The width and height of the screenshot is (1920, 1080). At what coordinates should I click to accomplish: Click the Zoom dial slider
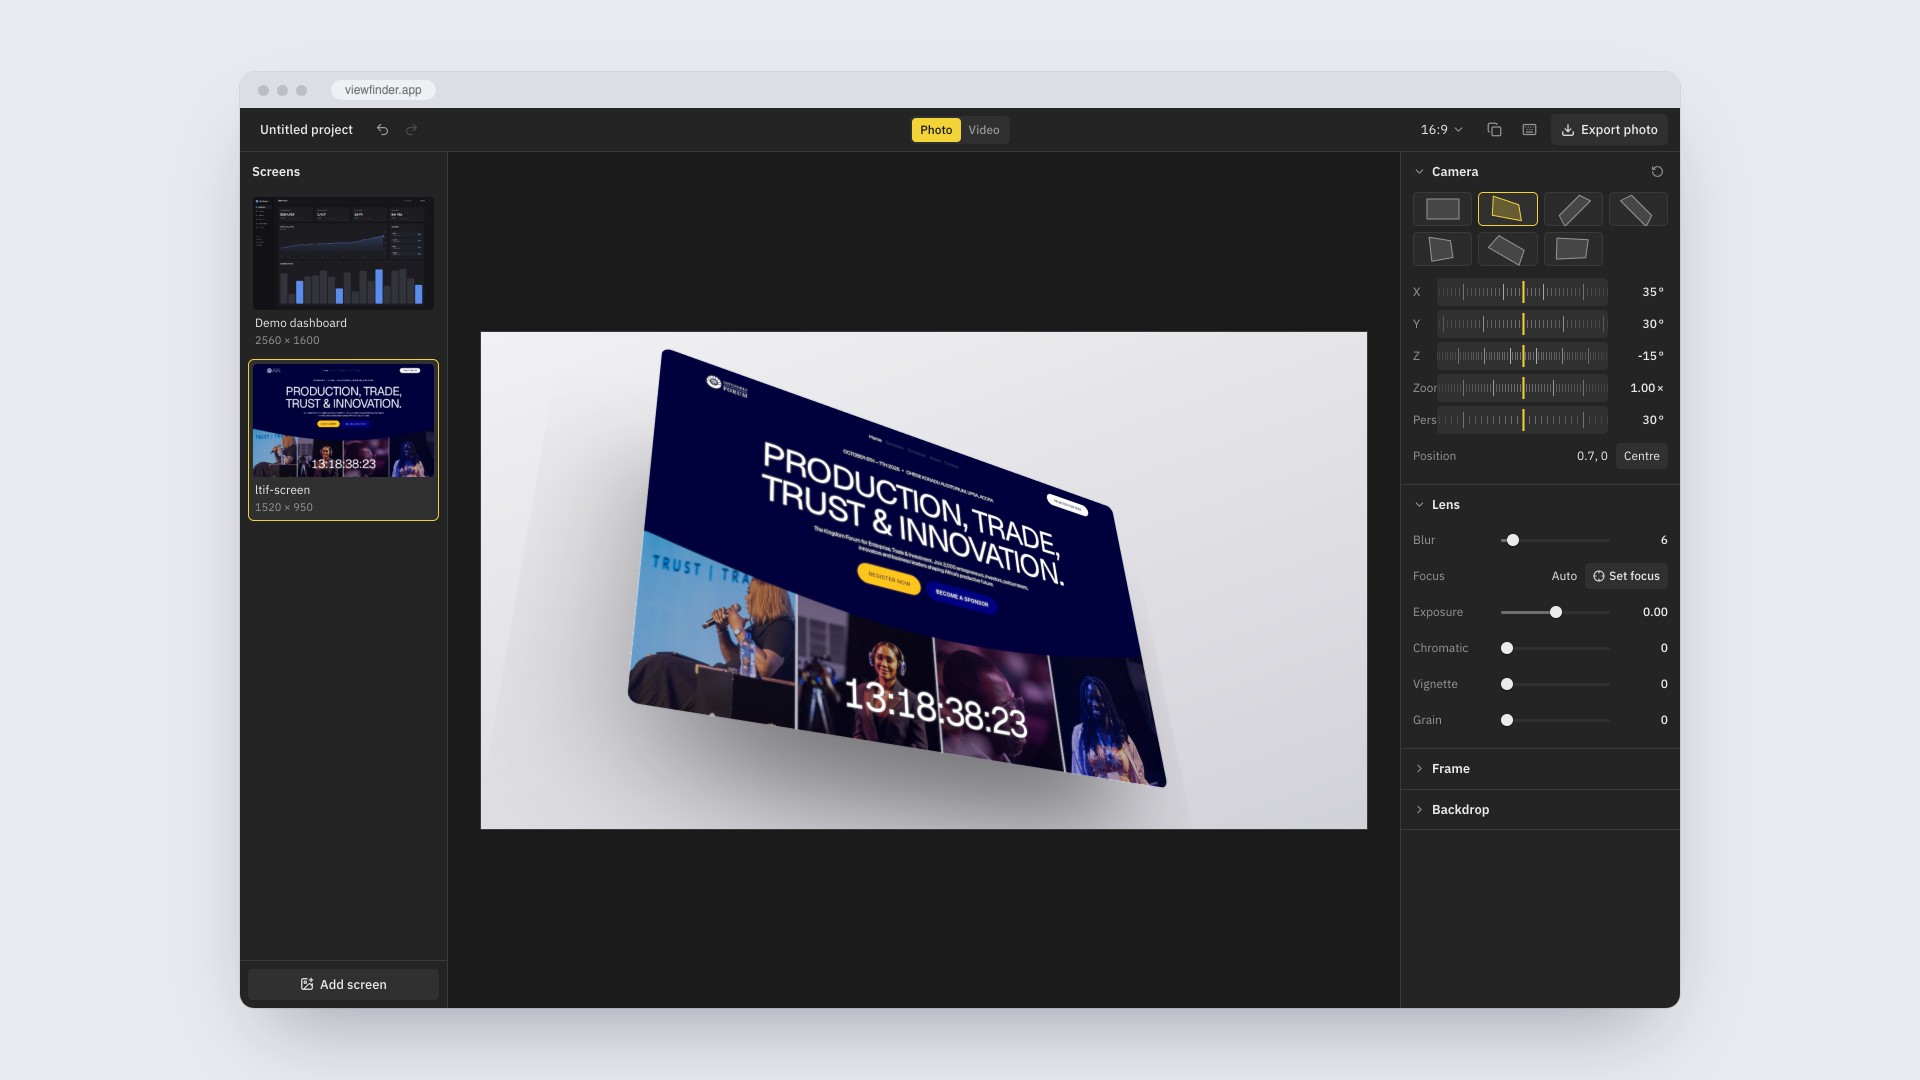(1522, 388)
